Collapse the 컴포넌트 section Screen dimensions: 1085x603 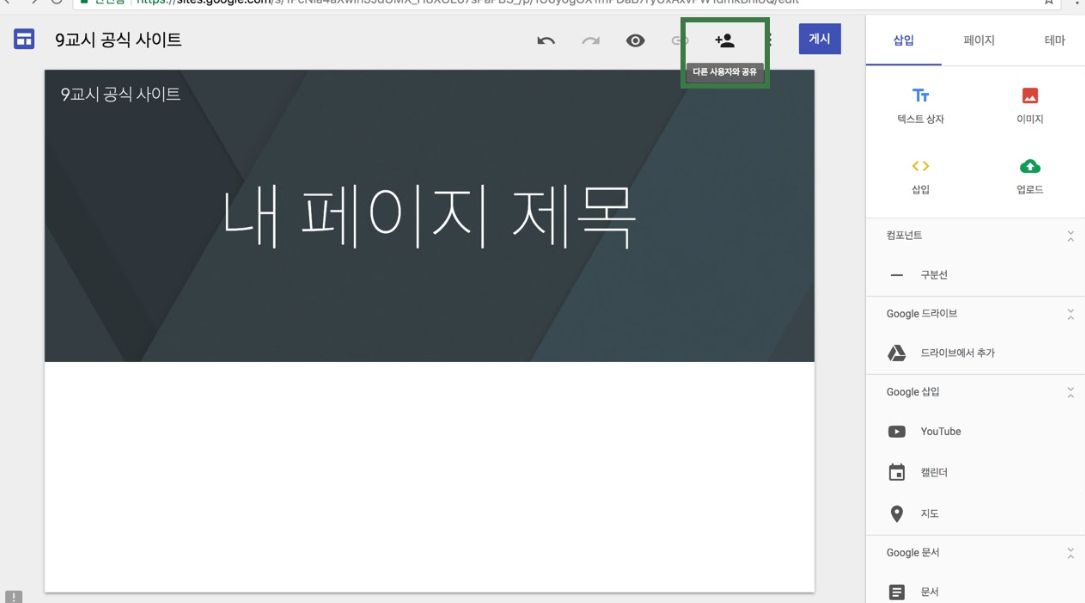point(1070,236)
